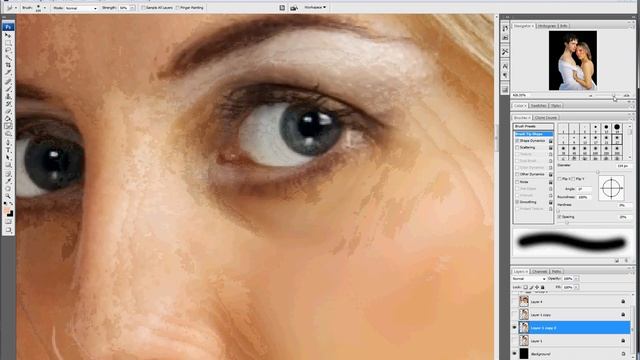The height and width of the screenshot is (360, 640).
Task: Click the screen mode icon in toolbox
Action: [x=8, y=230]
